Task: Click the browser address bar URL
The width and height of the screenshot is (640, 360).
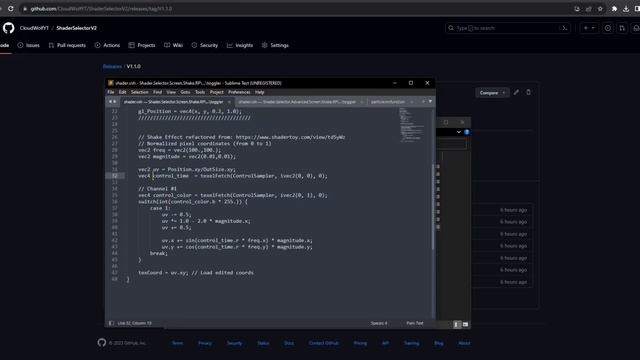Action: [x=101, y=9]
